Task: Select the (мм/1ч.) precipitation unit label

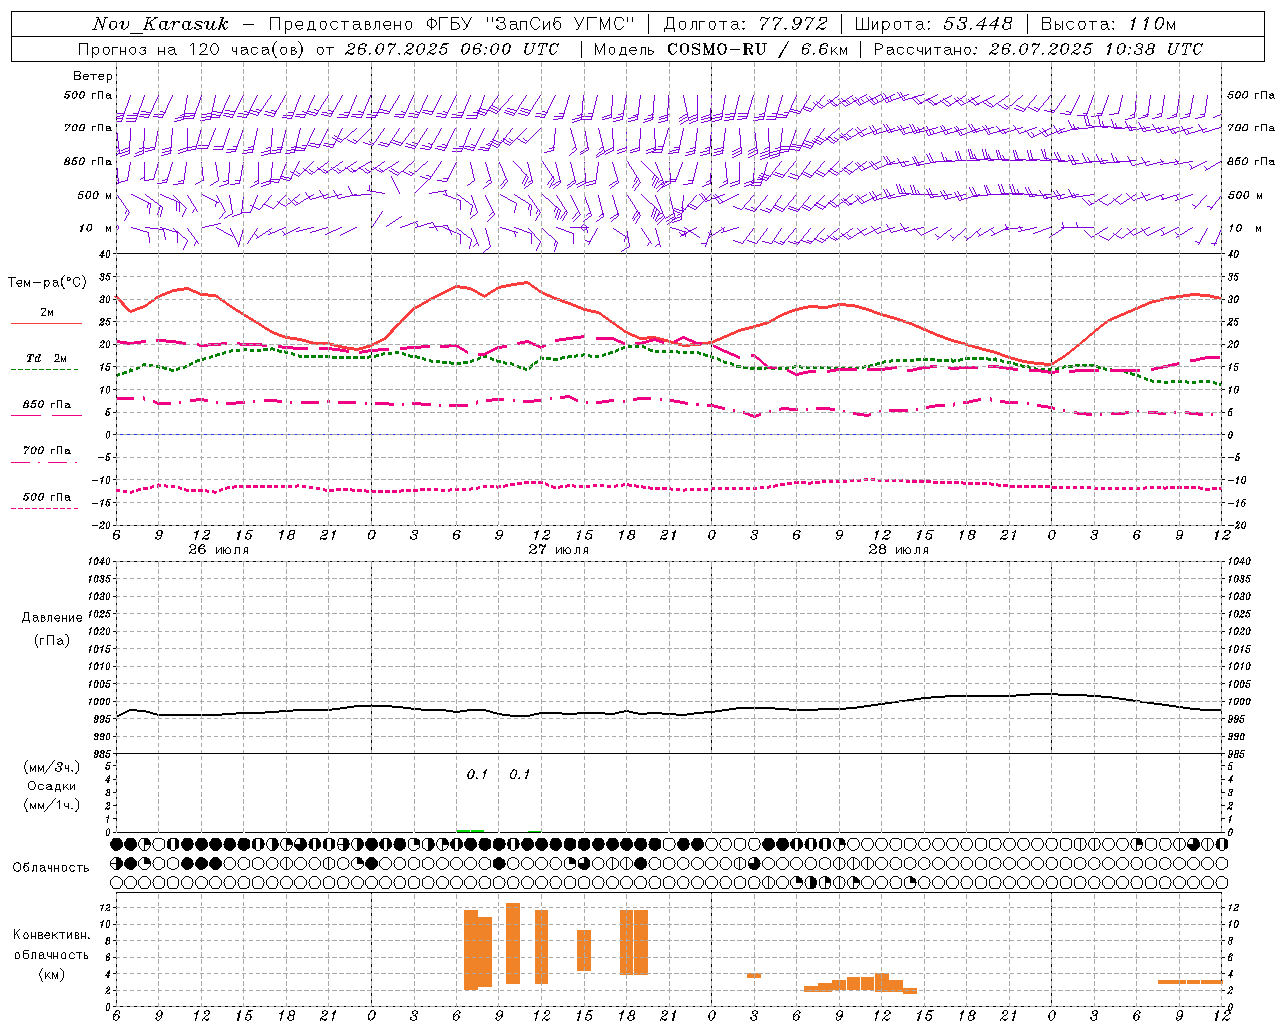Action: (x=53, y=805)
